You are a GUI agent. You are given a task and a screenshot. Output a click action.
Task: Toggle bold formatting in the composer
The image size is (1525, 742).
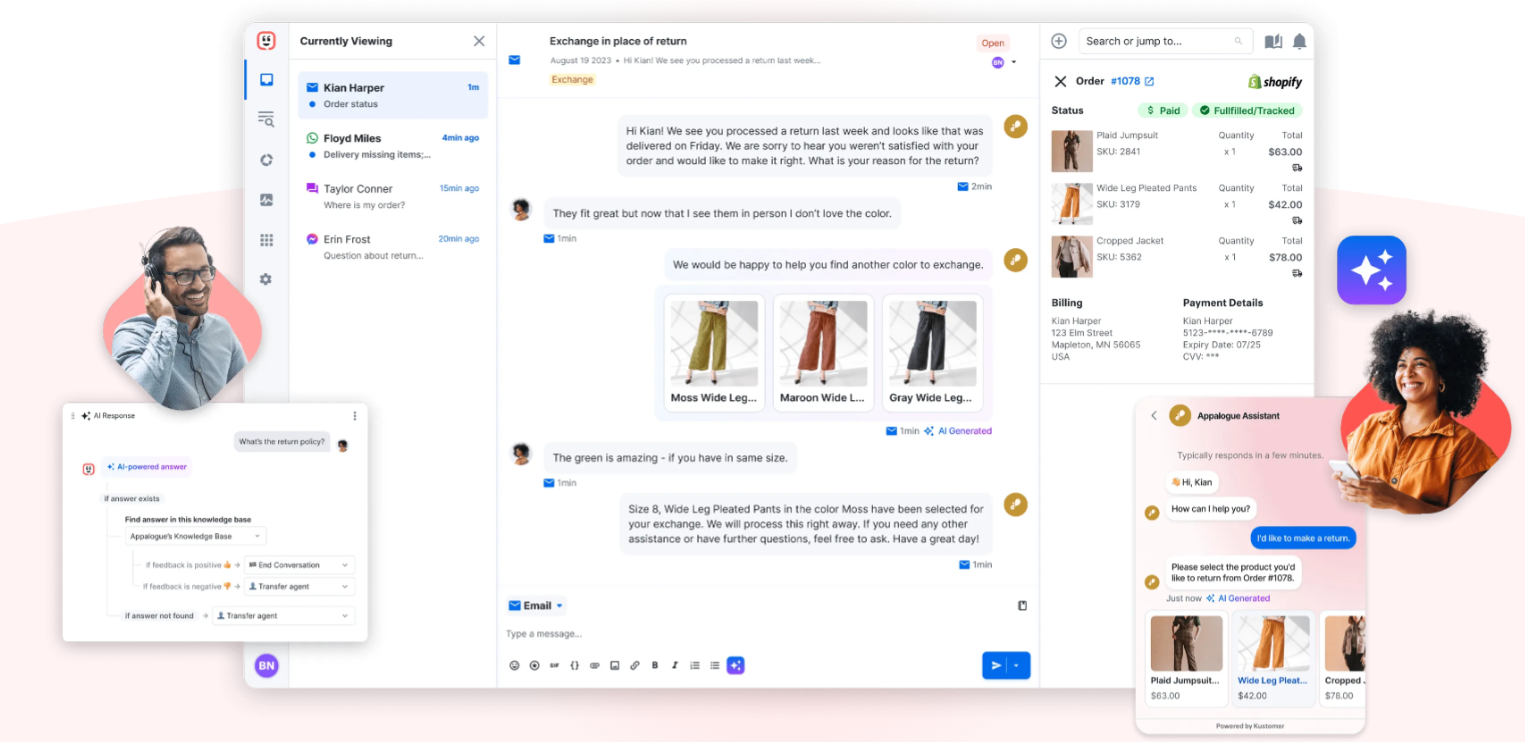(655, 665)
